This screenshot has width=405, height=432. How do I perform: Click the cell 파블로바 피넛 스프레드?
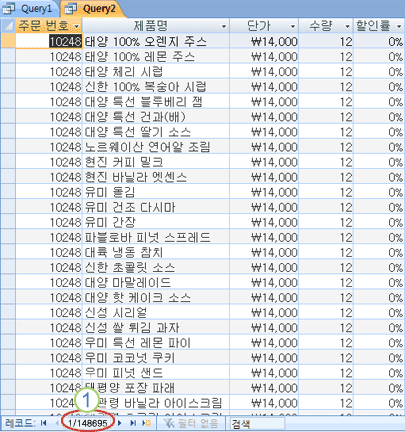(x=156, y=237)
